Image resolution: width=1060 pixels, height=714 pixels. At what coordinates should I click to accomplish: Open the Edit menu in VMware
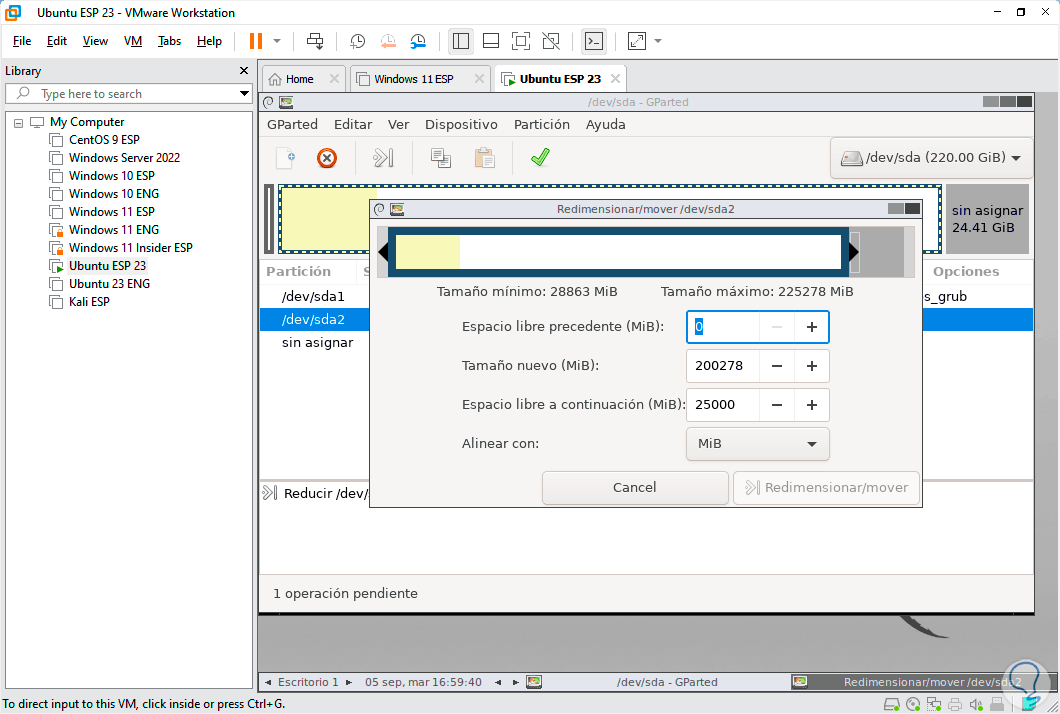click(x=57, y=41)
